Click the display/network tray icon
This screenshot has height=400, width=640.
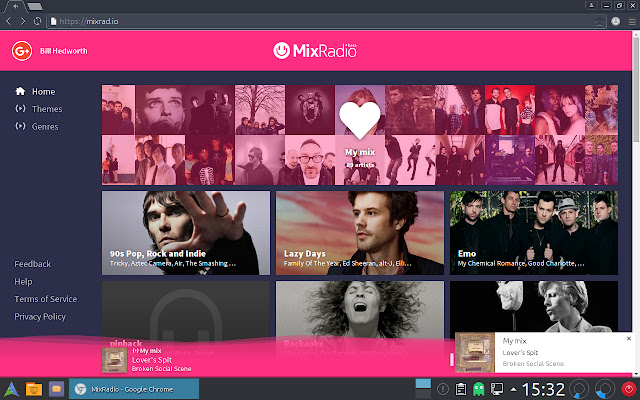coord(497,389)
